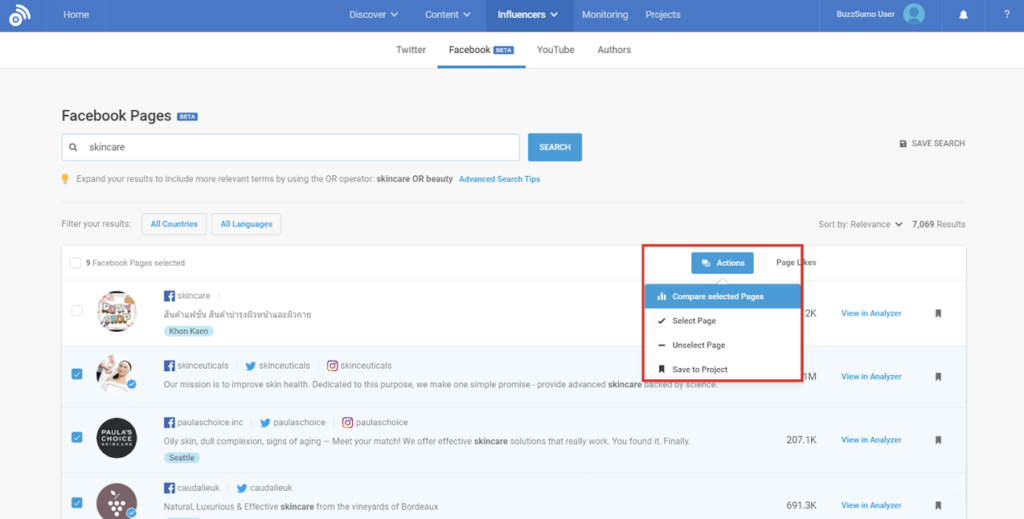The image size is (1024, 519).
Task: Open the help question mark icon
Action: tap(1006, 15)
